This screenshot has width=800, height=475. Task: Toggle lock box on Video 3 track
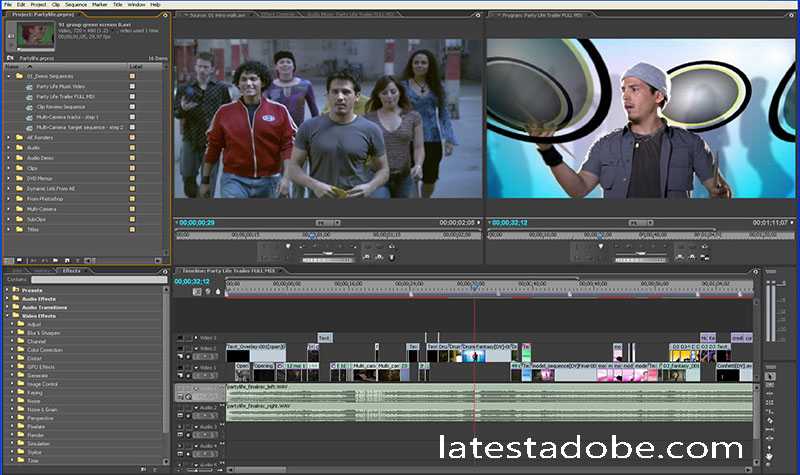(x=188, y=338)
